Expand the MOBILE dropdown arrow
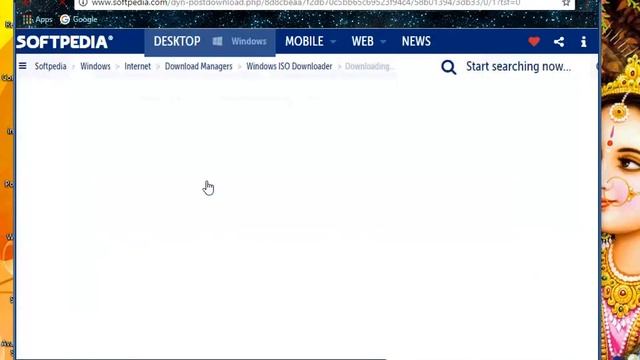The height and width of the screenshot is (360, 640). click(333, 42)
